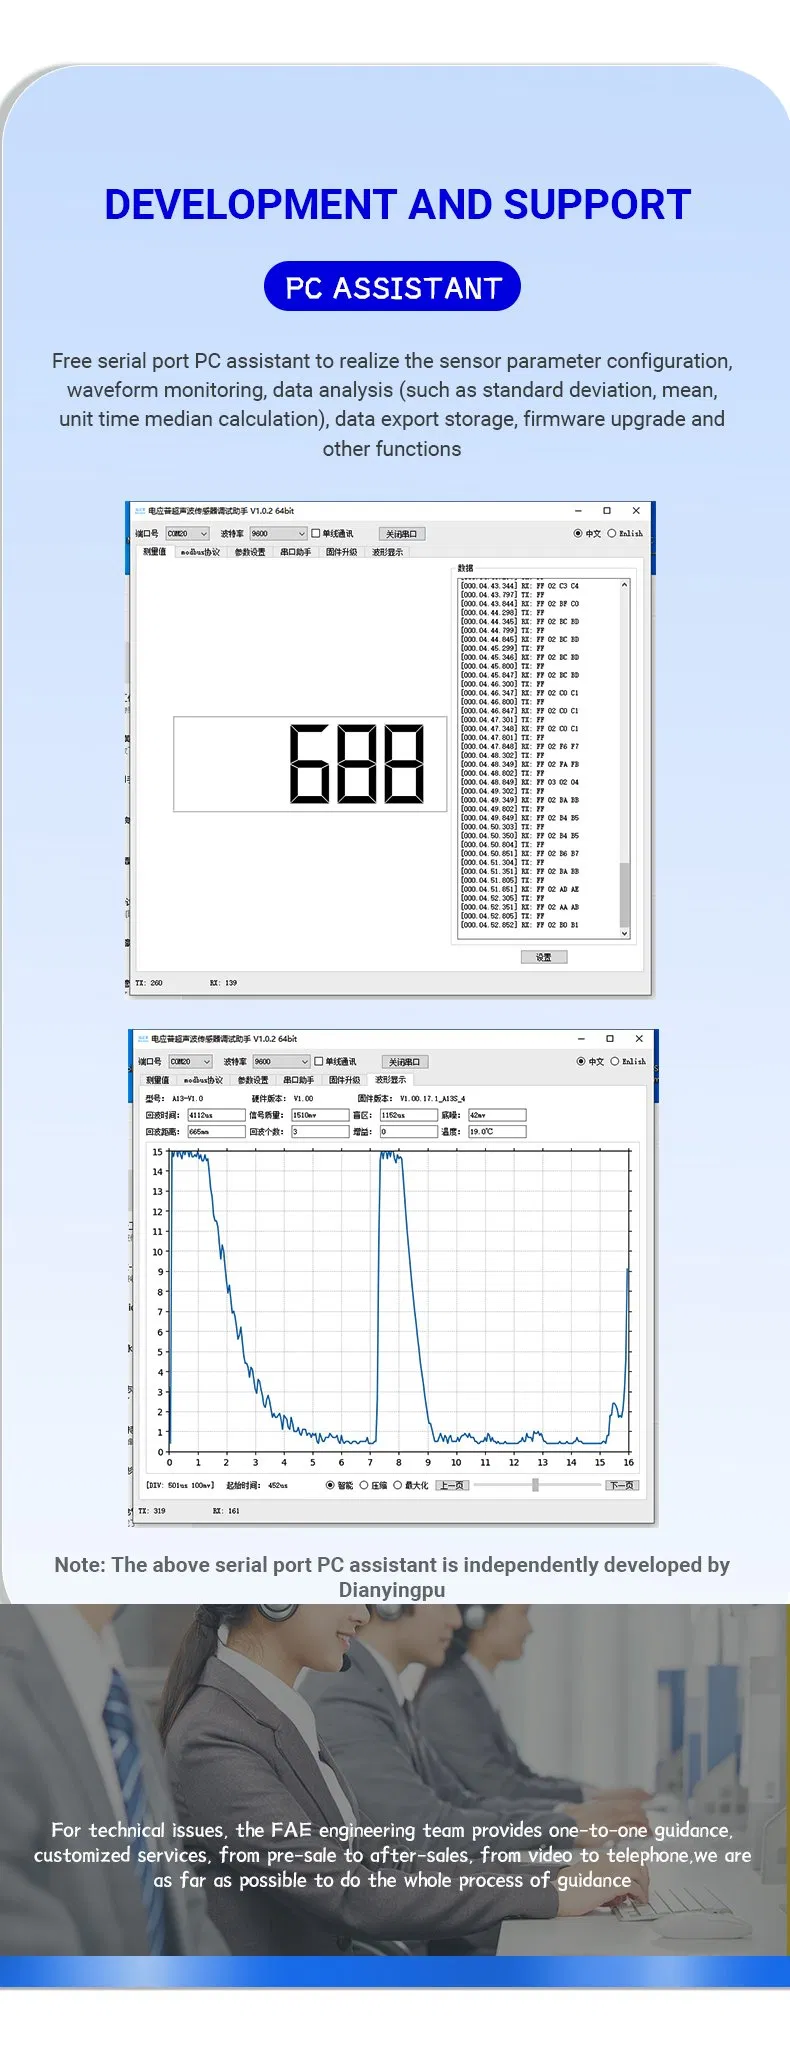Image resolution: width=790 pixels, height=2045 pixels.
Task: Click the waveform page slider handle
Action: pyautogui.click(x=535, y=1485)
